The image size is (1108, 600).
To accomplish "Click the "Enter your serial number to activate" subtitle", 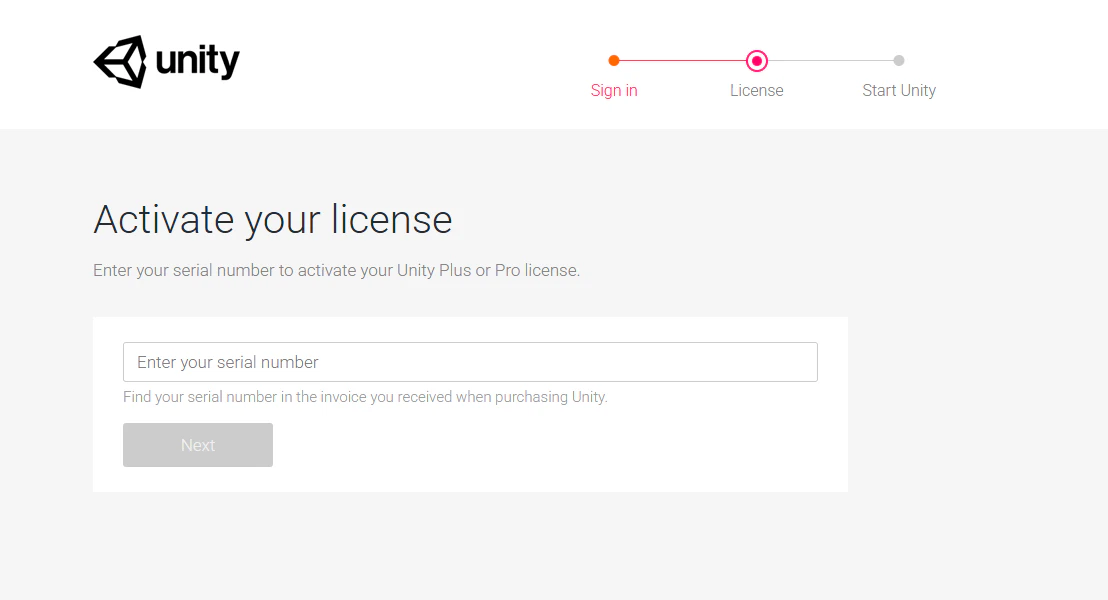I will [336, 271].
